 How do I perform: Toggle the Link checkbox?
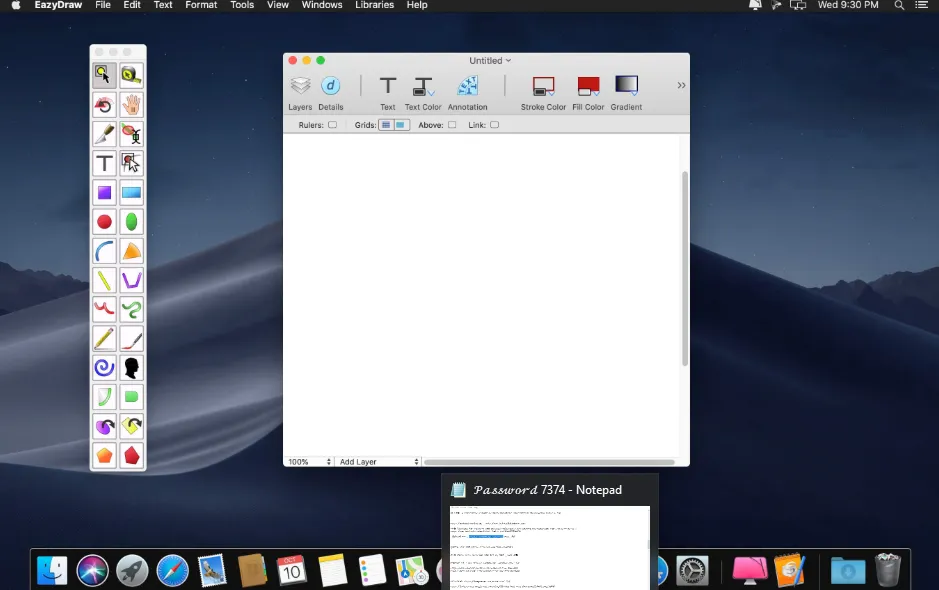(494, 125)
